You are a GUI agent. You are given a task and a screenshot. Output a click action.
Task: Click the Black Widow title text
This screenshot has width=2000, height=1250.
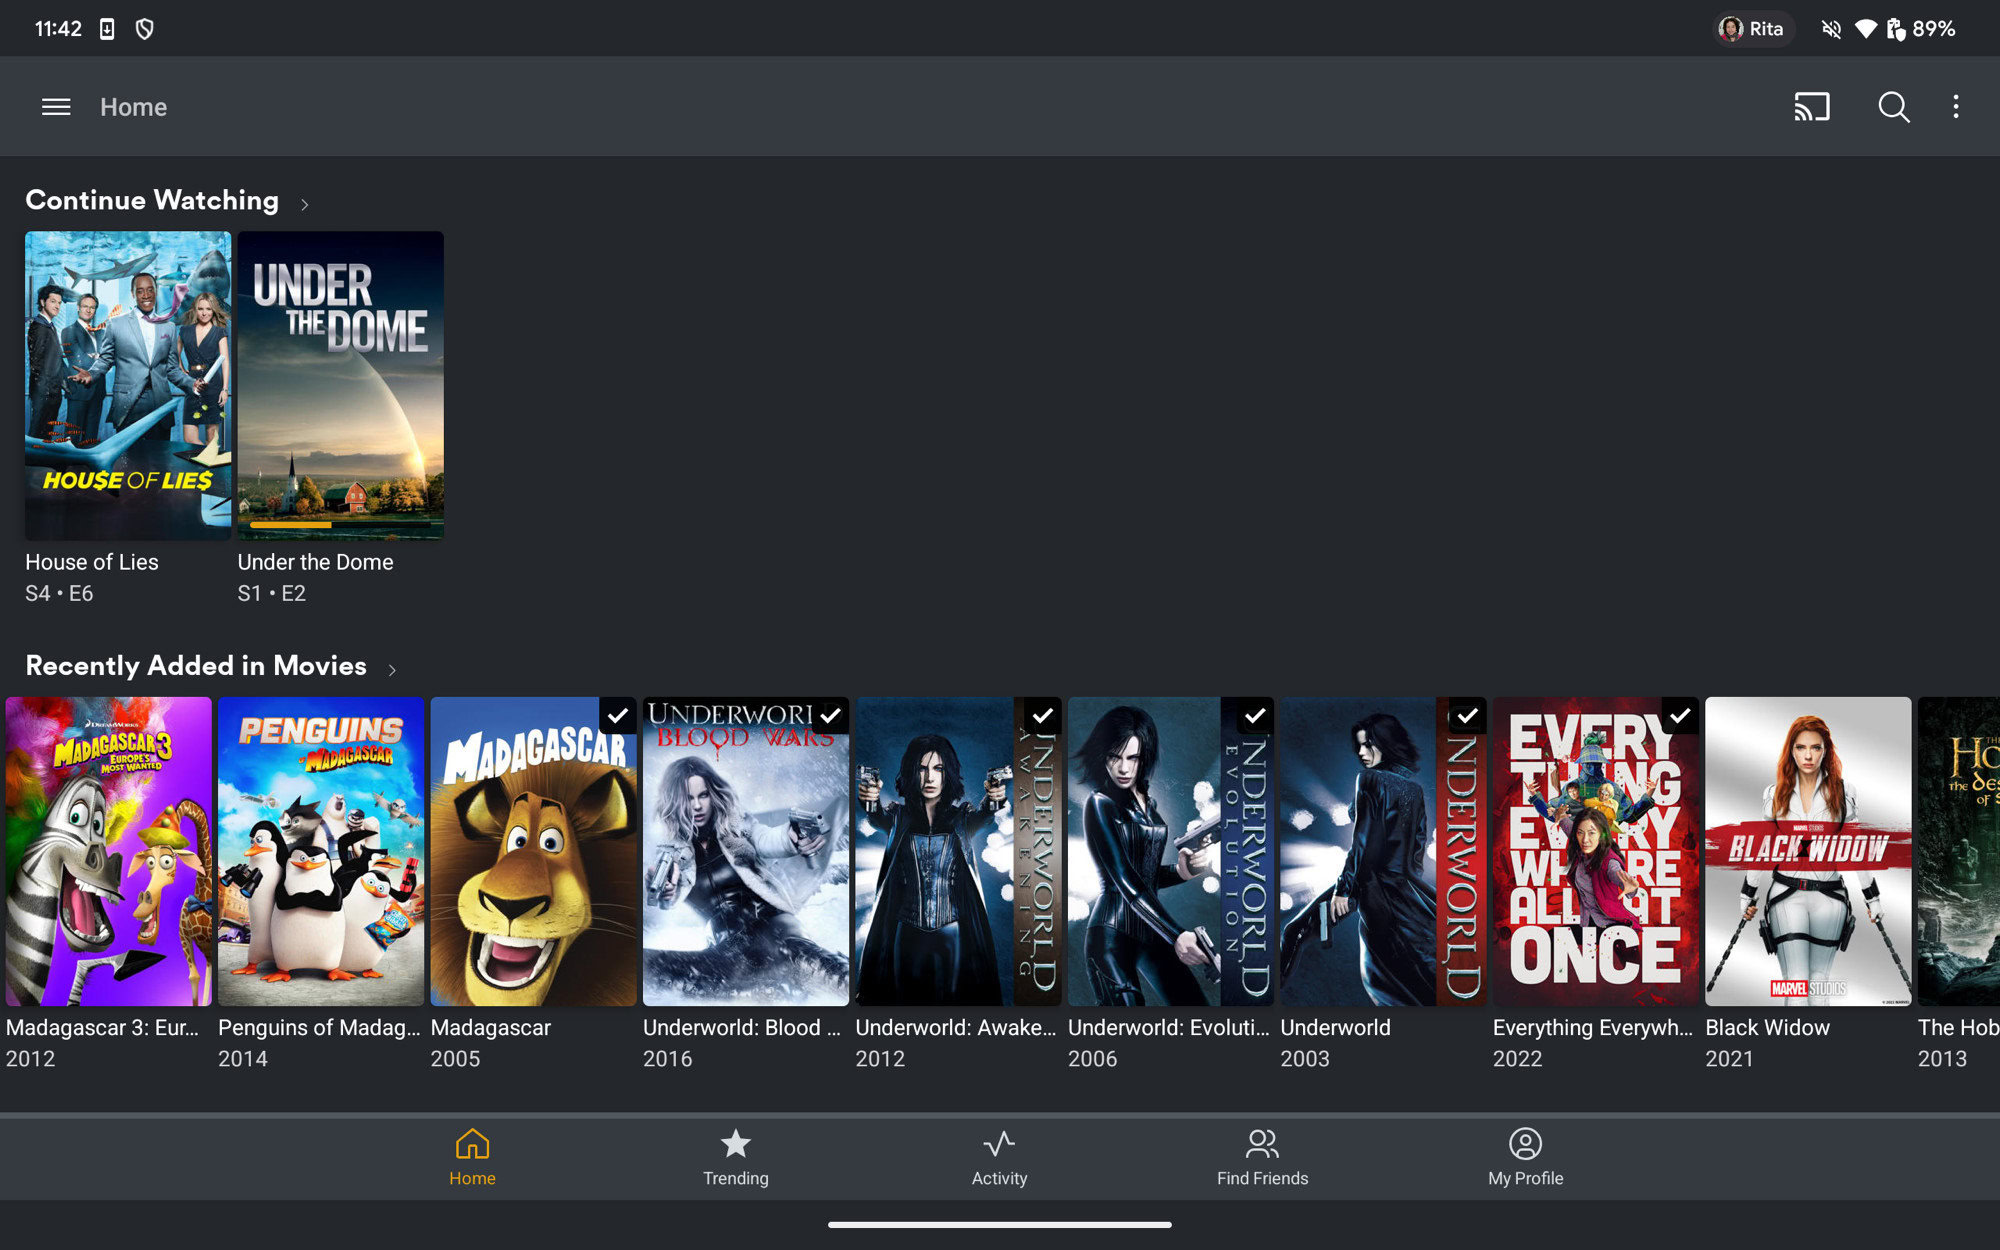pyautogui.click(x=1767, y=1028)
